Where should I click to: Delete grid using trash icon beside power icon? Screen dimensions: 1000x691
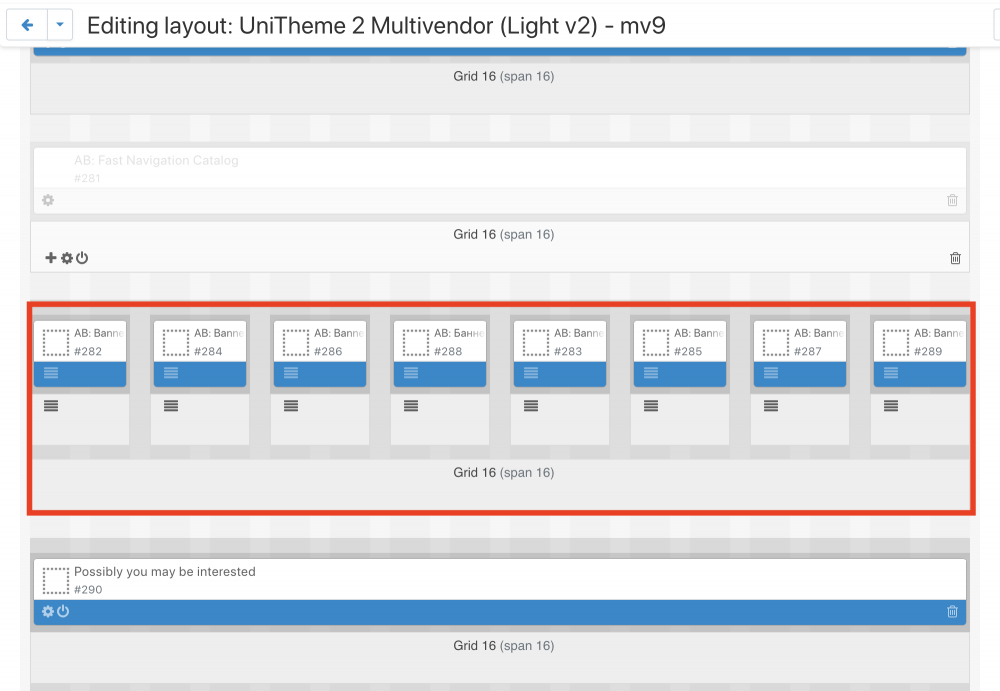point(955,258)
